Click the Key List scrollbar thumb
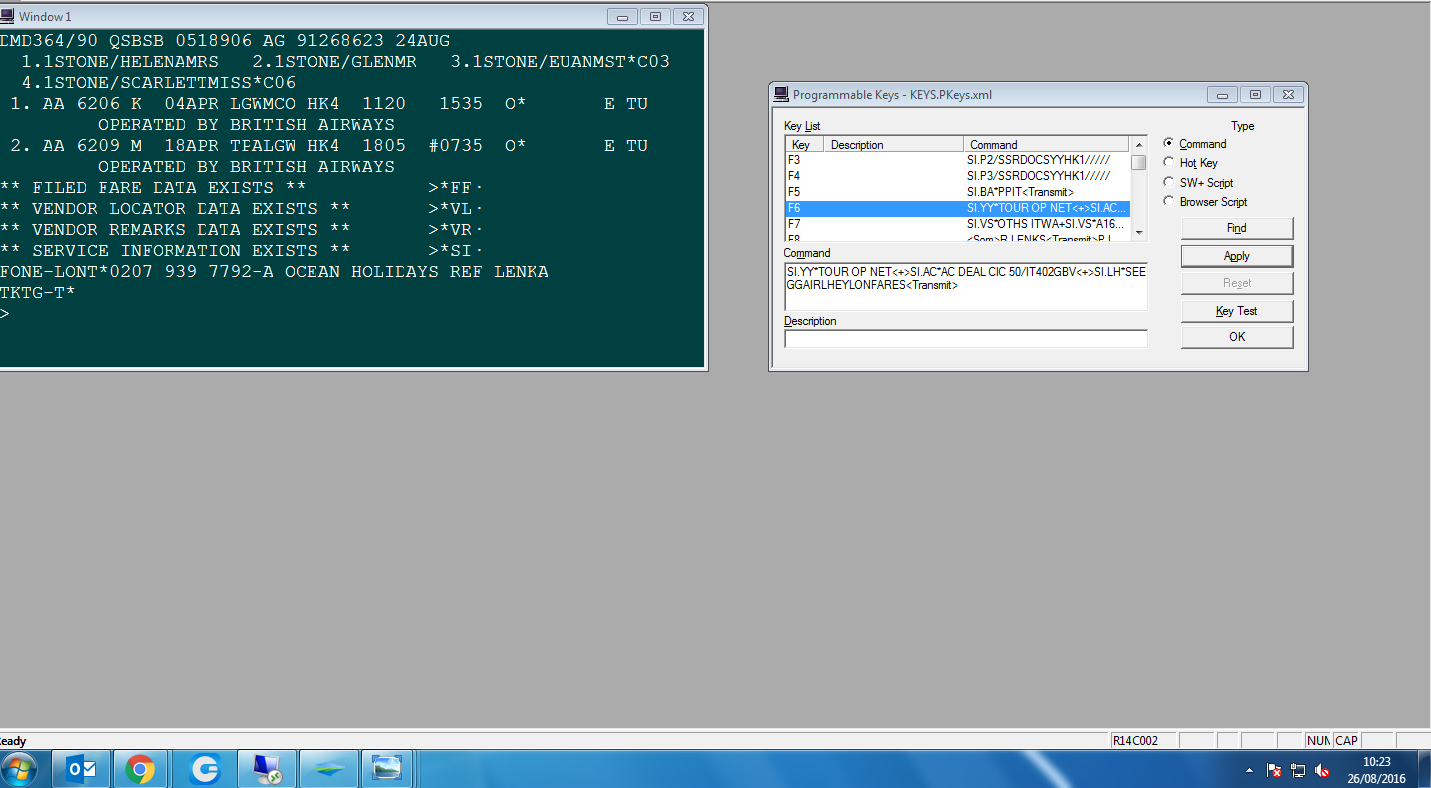Viewport: 1431px width, 788px height. pos(1139,162)
